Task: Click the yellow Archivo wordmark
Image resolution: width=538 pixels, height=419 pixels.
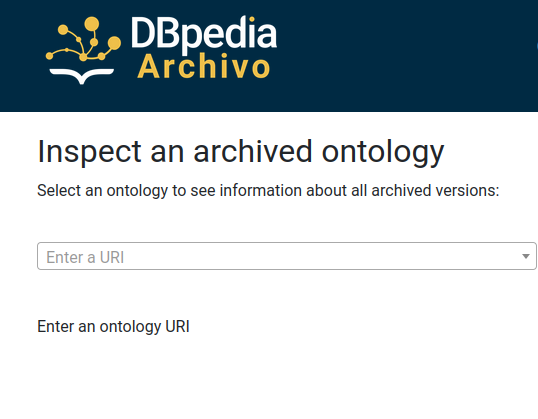Action: point(204,67)
